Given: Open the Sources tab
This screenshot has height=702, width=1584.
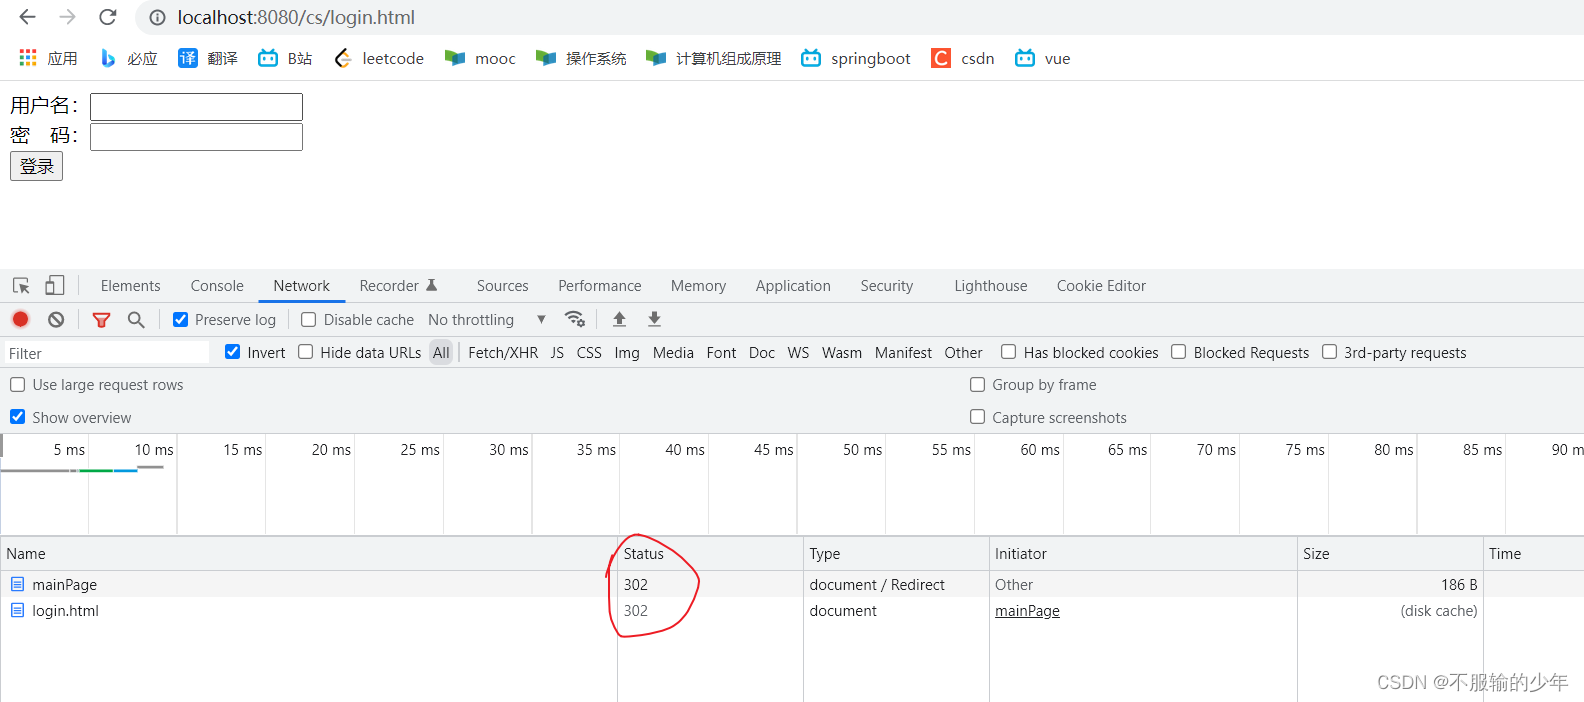Looking at the screenshot, I should pos(502,286).
